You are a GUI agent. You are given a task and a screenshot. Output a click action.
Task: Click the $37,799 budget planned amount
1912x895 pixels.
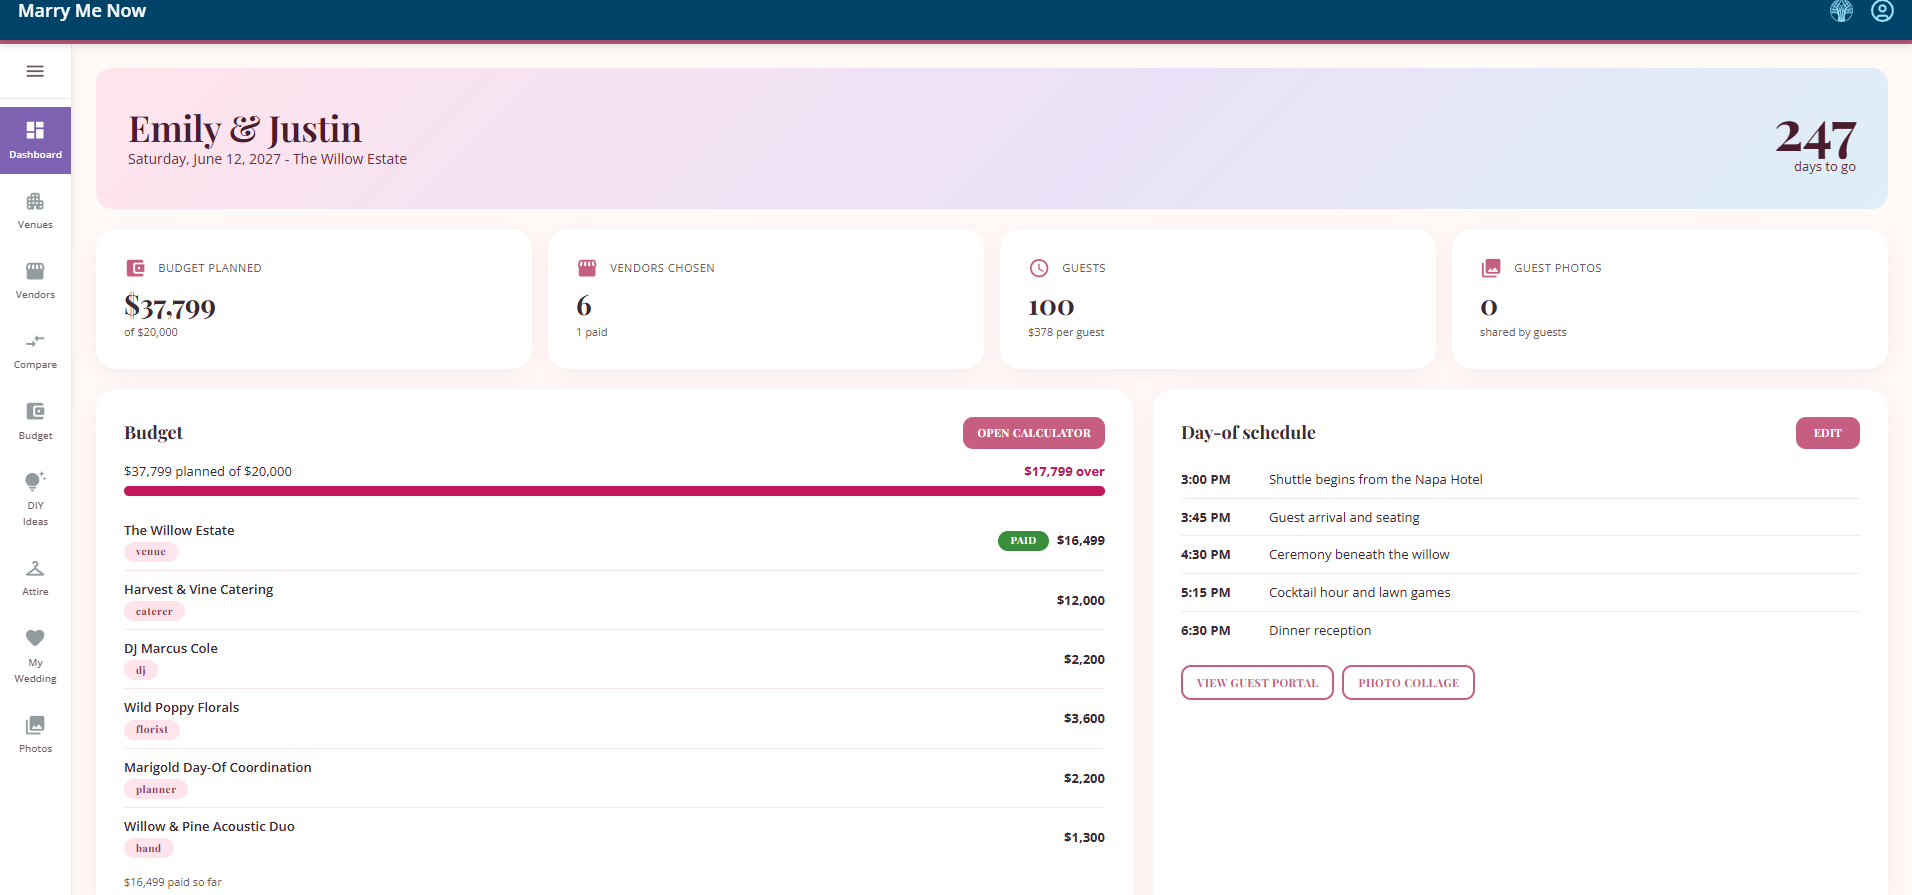click(x=170, y=306)
